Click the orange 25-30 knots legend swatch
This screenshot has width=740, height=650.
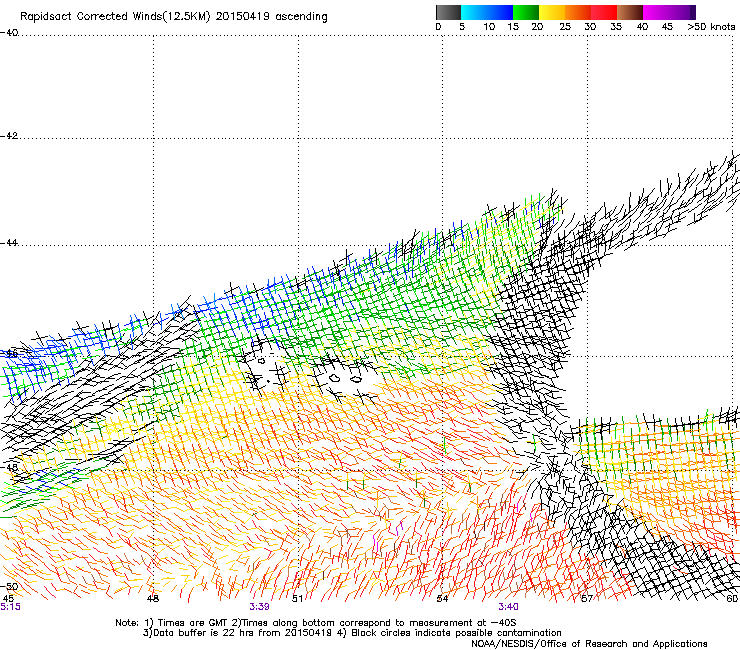pos(578,12)
